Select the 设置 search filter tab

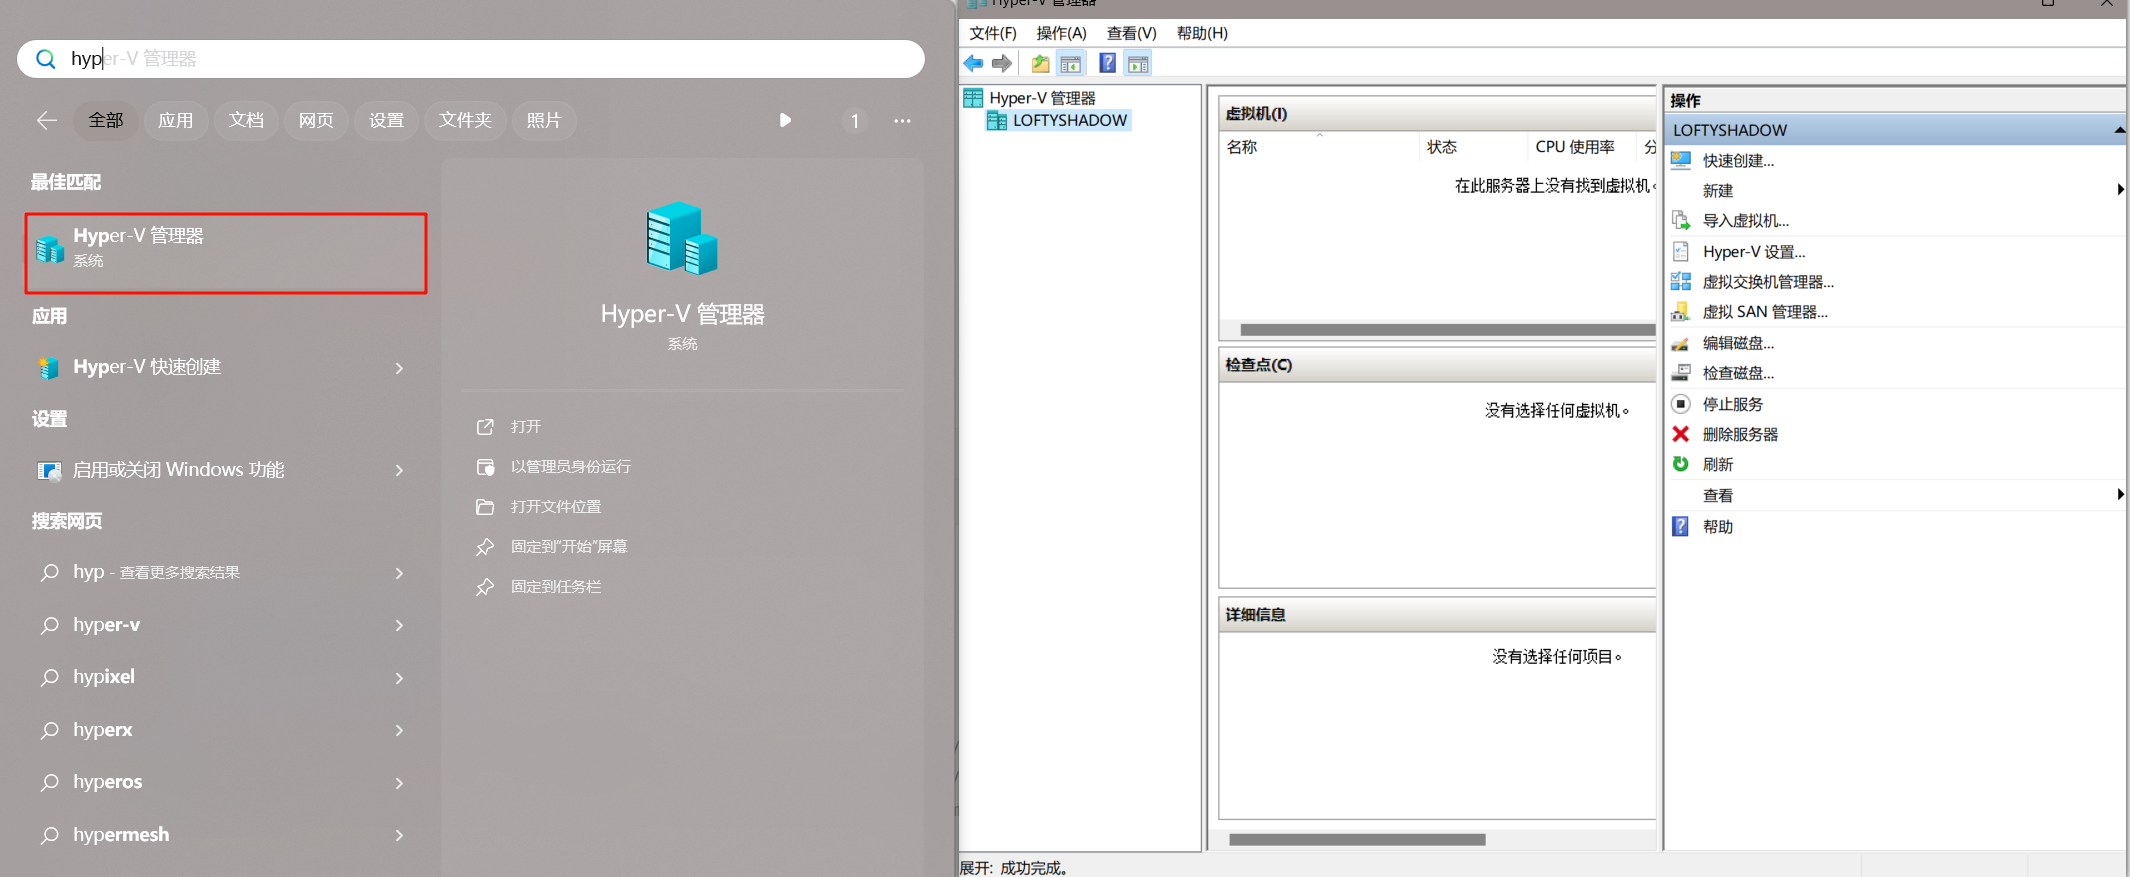386,120
